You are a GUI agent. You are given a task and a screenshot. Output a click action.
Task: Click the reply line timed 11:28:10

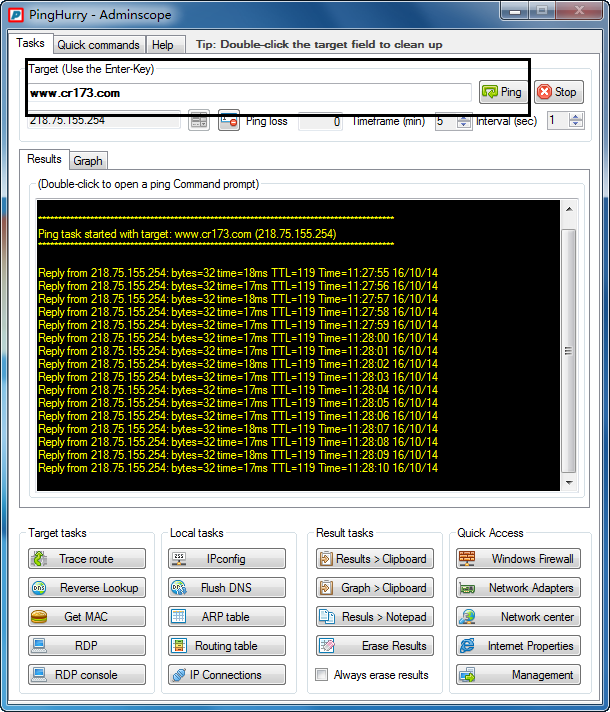(x=238, y=468)
